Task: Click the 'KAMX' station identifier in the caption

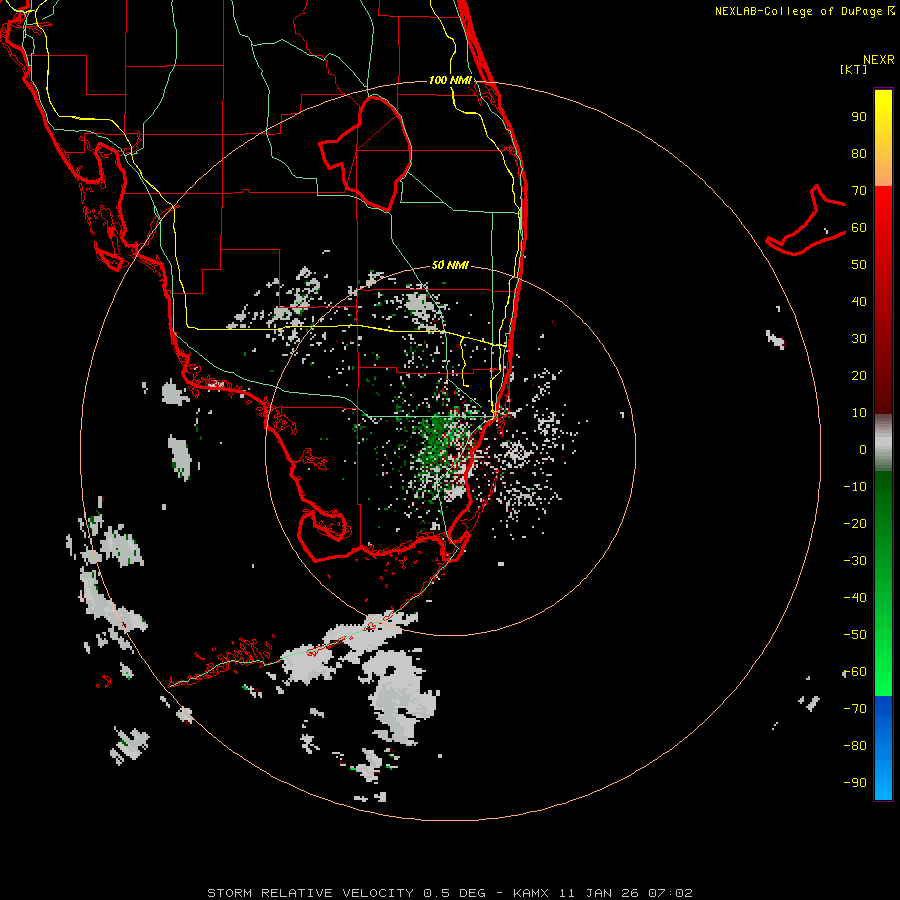Action: [531, 893]
